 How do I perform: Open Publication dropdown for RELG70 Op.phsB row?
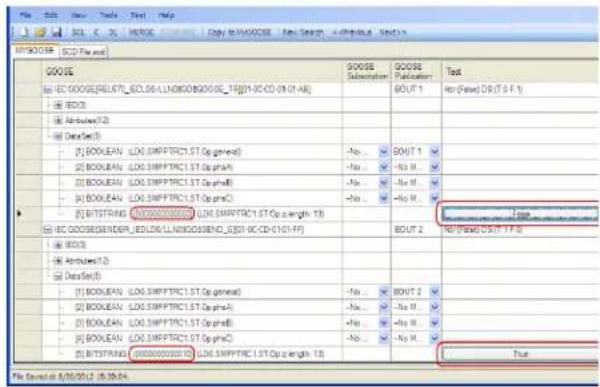tap(434, 183)
